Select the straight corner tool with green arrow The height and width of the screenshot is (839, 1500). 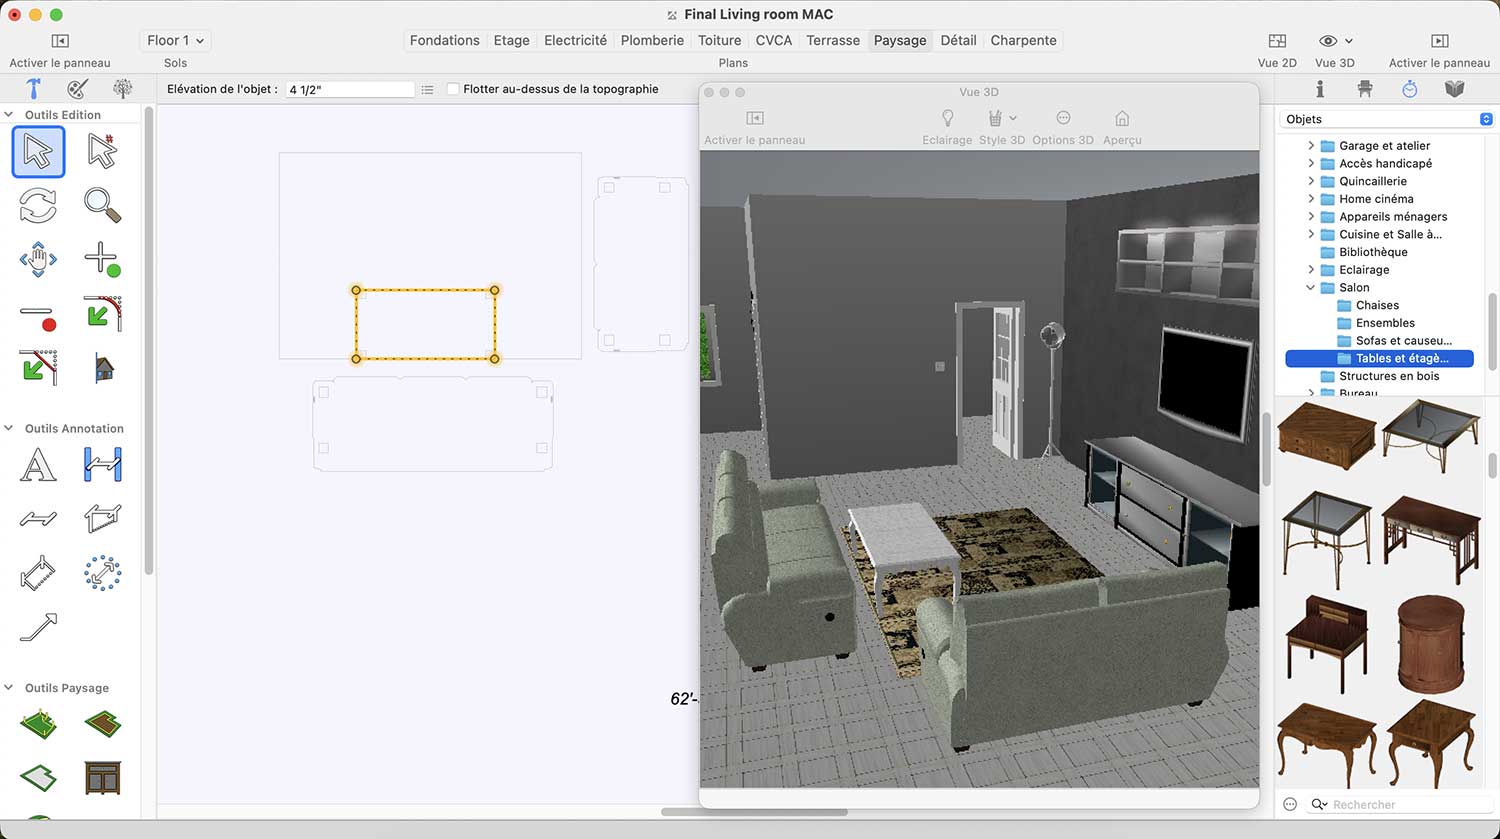[38, 367]
